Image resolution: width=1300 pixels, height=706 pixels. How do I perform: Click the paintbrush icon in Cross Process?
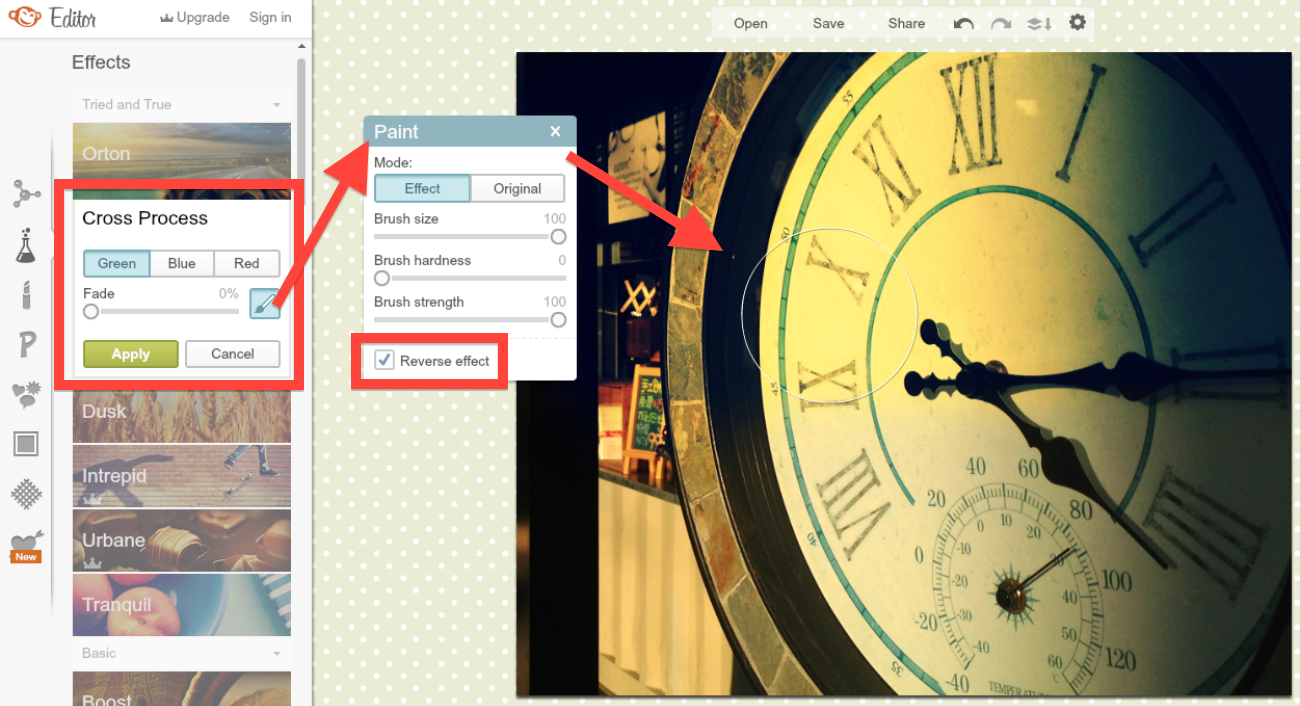(x=264, y=303)
